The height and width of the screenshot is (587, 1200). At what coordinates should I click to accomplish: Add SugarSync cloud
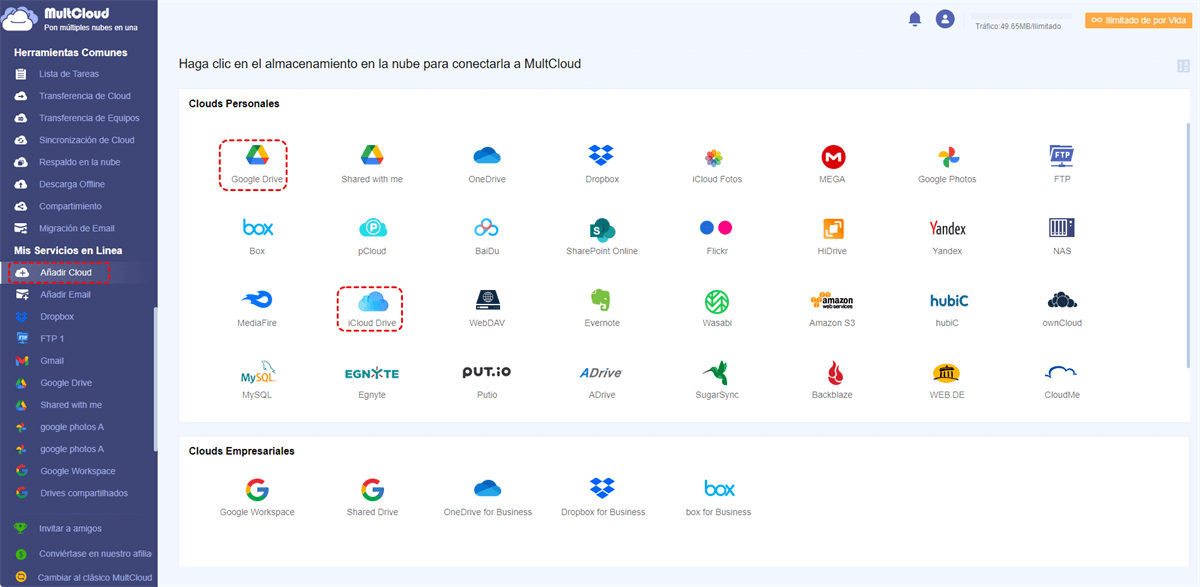717,381
